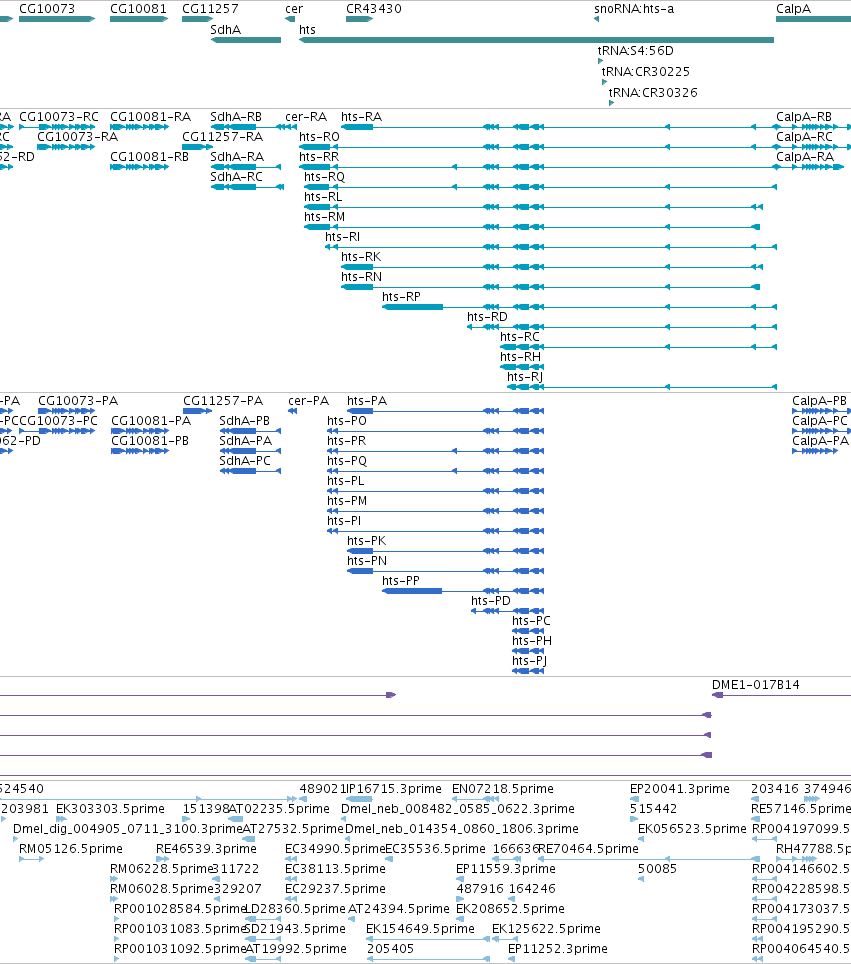This screenshot has width=851, height=964.
Task: Click the snoRNA:hts-a gene label
Action: tap(634, 9)
